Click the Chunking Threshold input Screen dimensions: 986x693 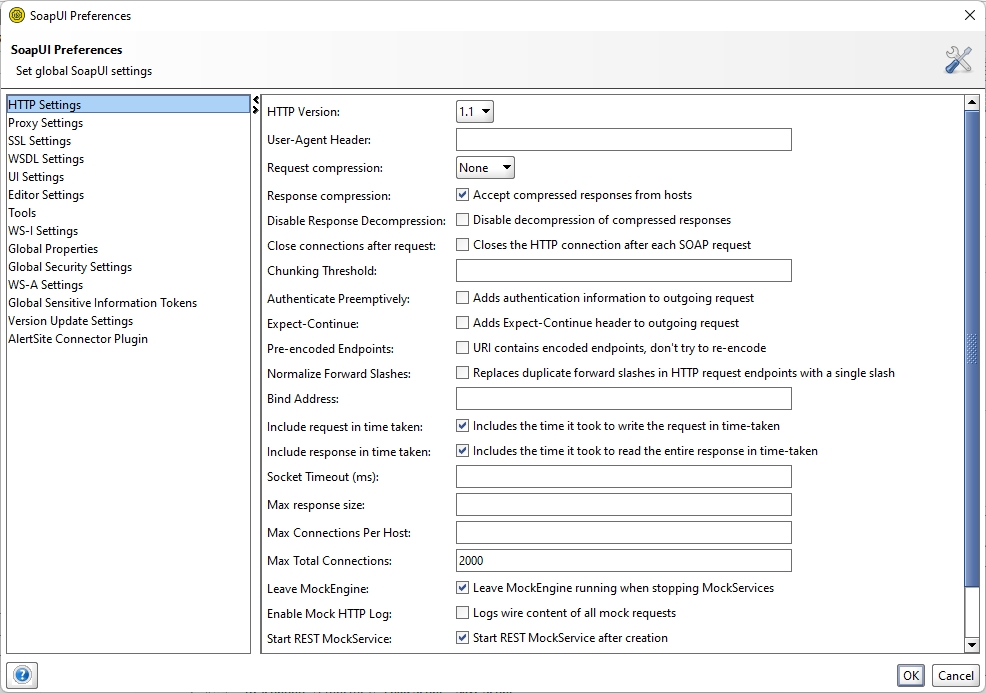point(624,270)
